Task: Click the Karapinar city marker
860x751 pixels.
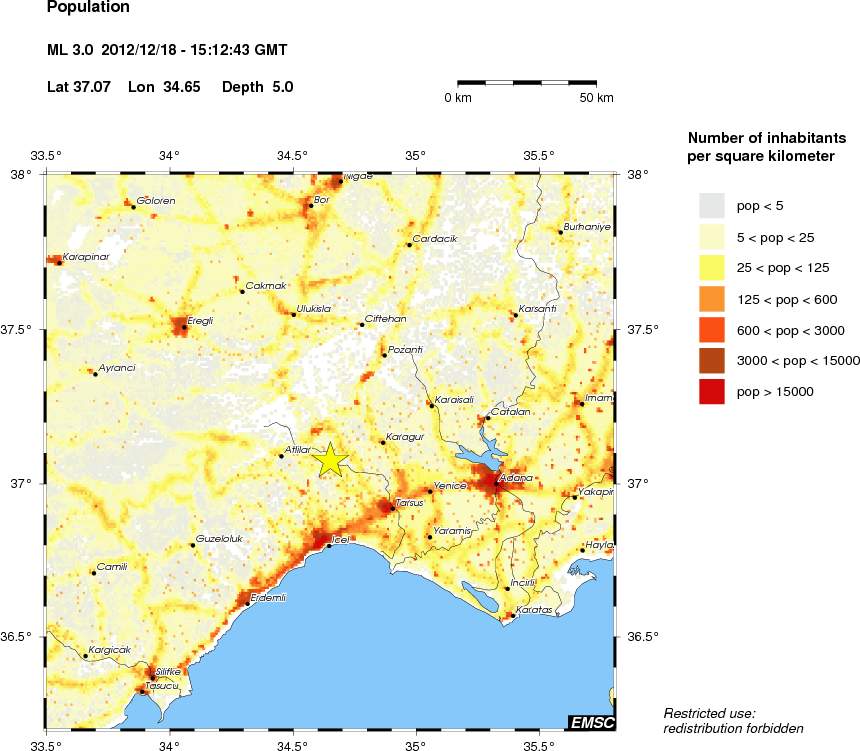Action: pos(58,261)
